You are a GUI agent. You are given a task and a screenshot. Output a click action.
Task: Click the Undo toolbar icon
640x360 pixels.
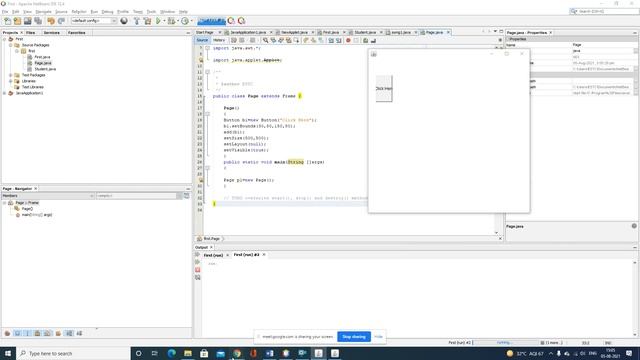tap(51, 21)
